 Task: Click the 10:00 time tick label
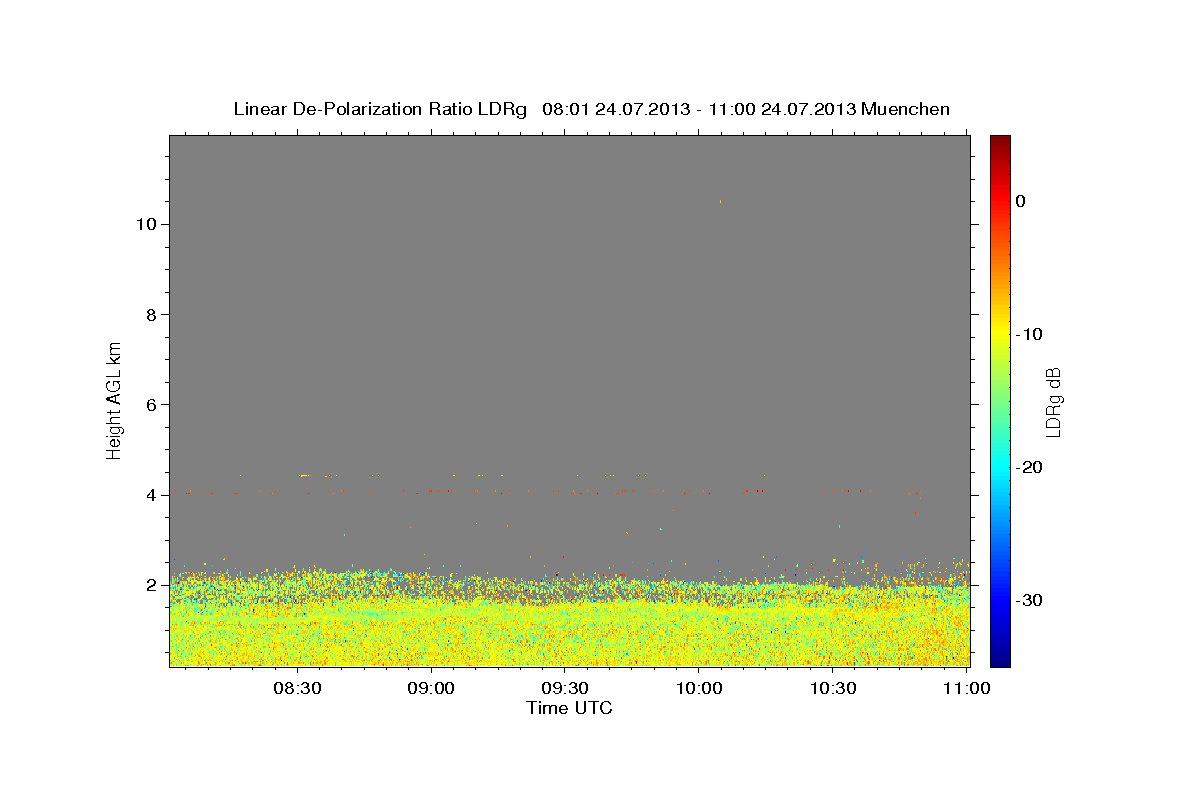pyautogui.click(x=699, y=688)
